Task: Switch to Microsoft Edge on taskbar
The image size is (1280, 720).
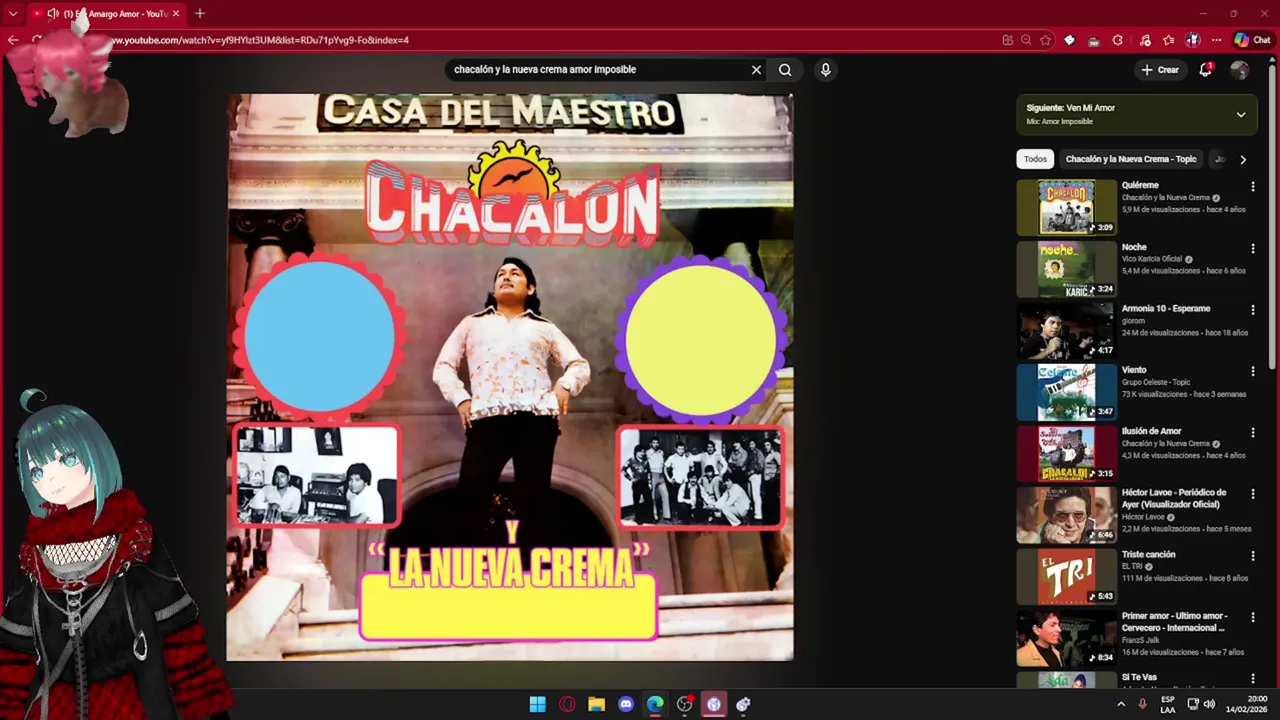Action: coord(655,704)
